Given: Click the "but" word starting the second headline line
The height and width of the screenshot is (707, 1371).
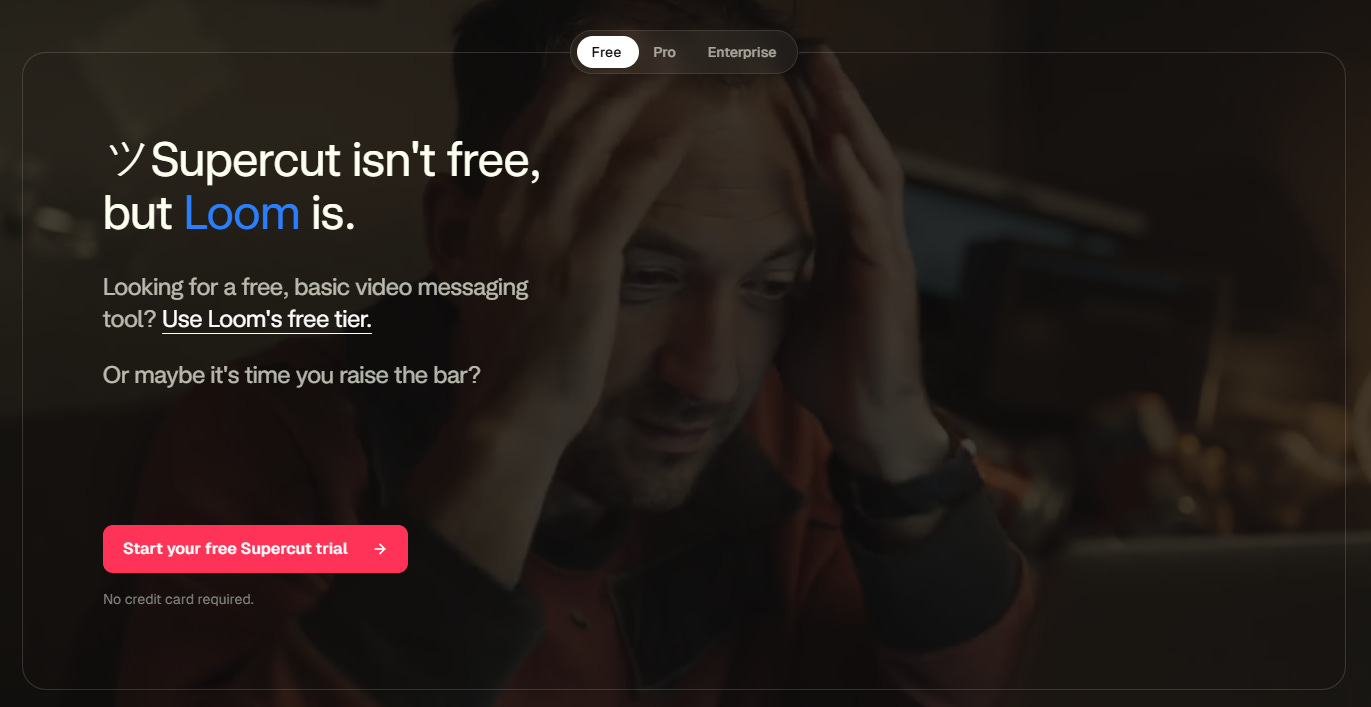Looking at the screenshot, I should 138,213.
